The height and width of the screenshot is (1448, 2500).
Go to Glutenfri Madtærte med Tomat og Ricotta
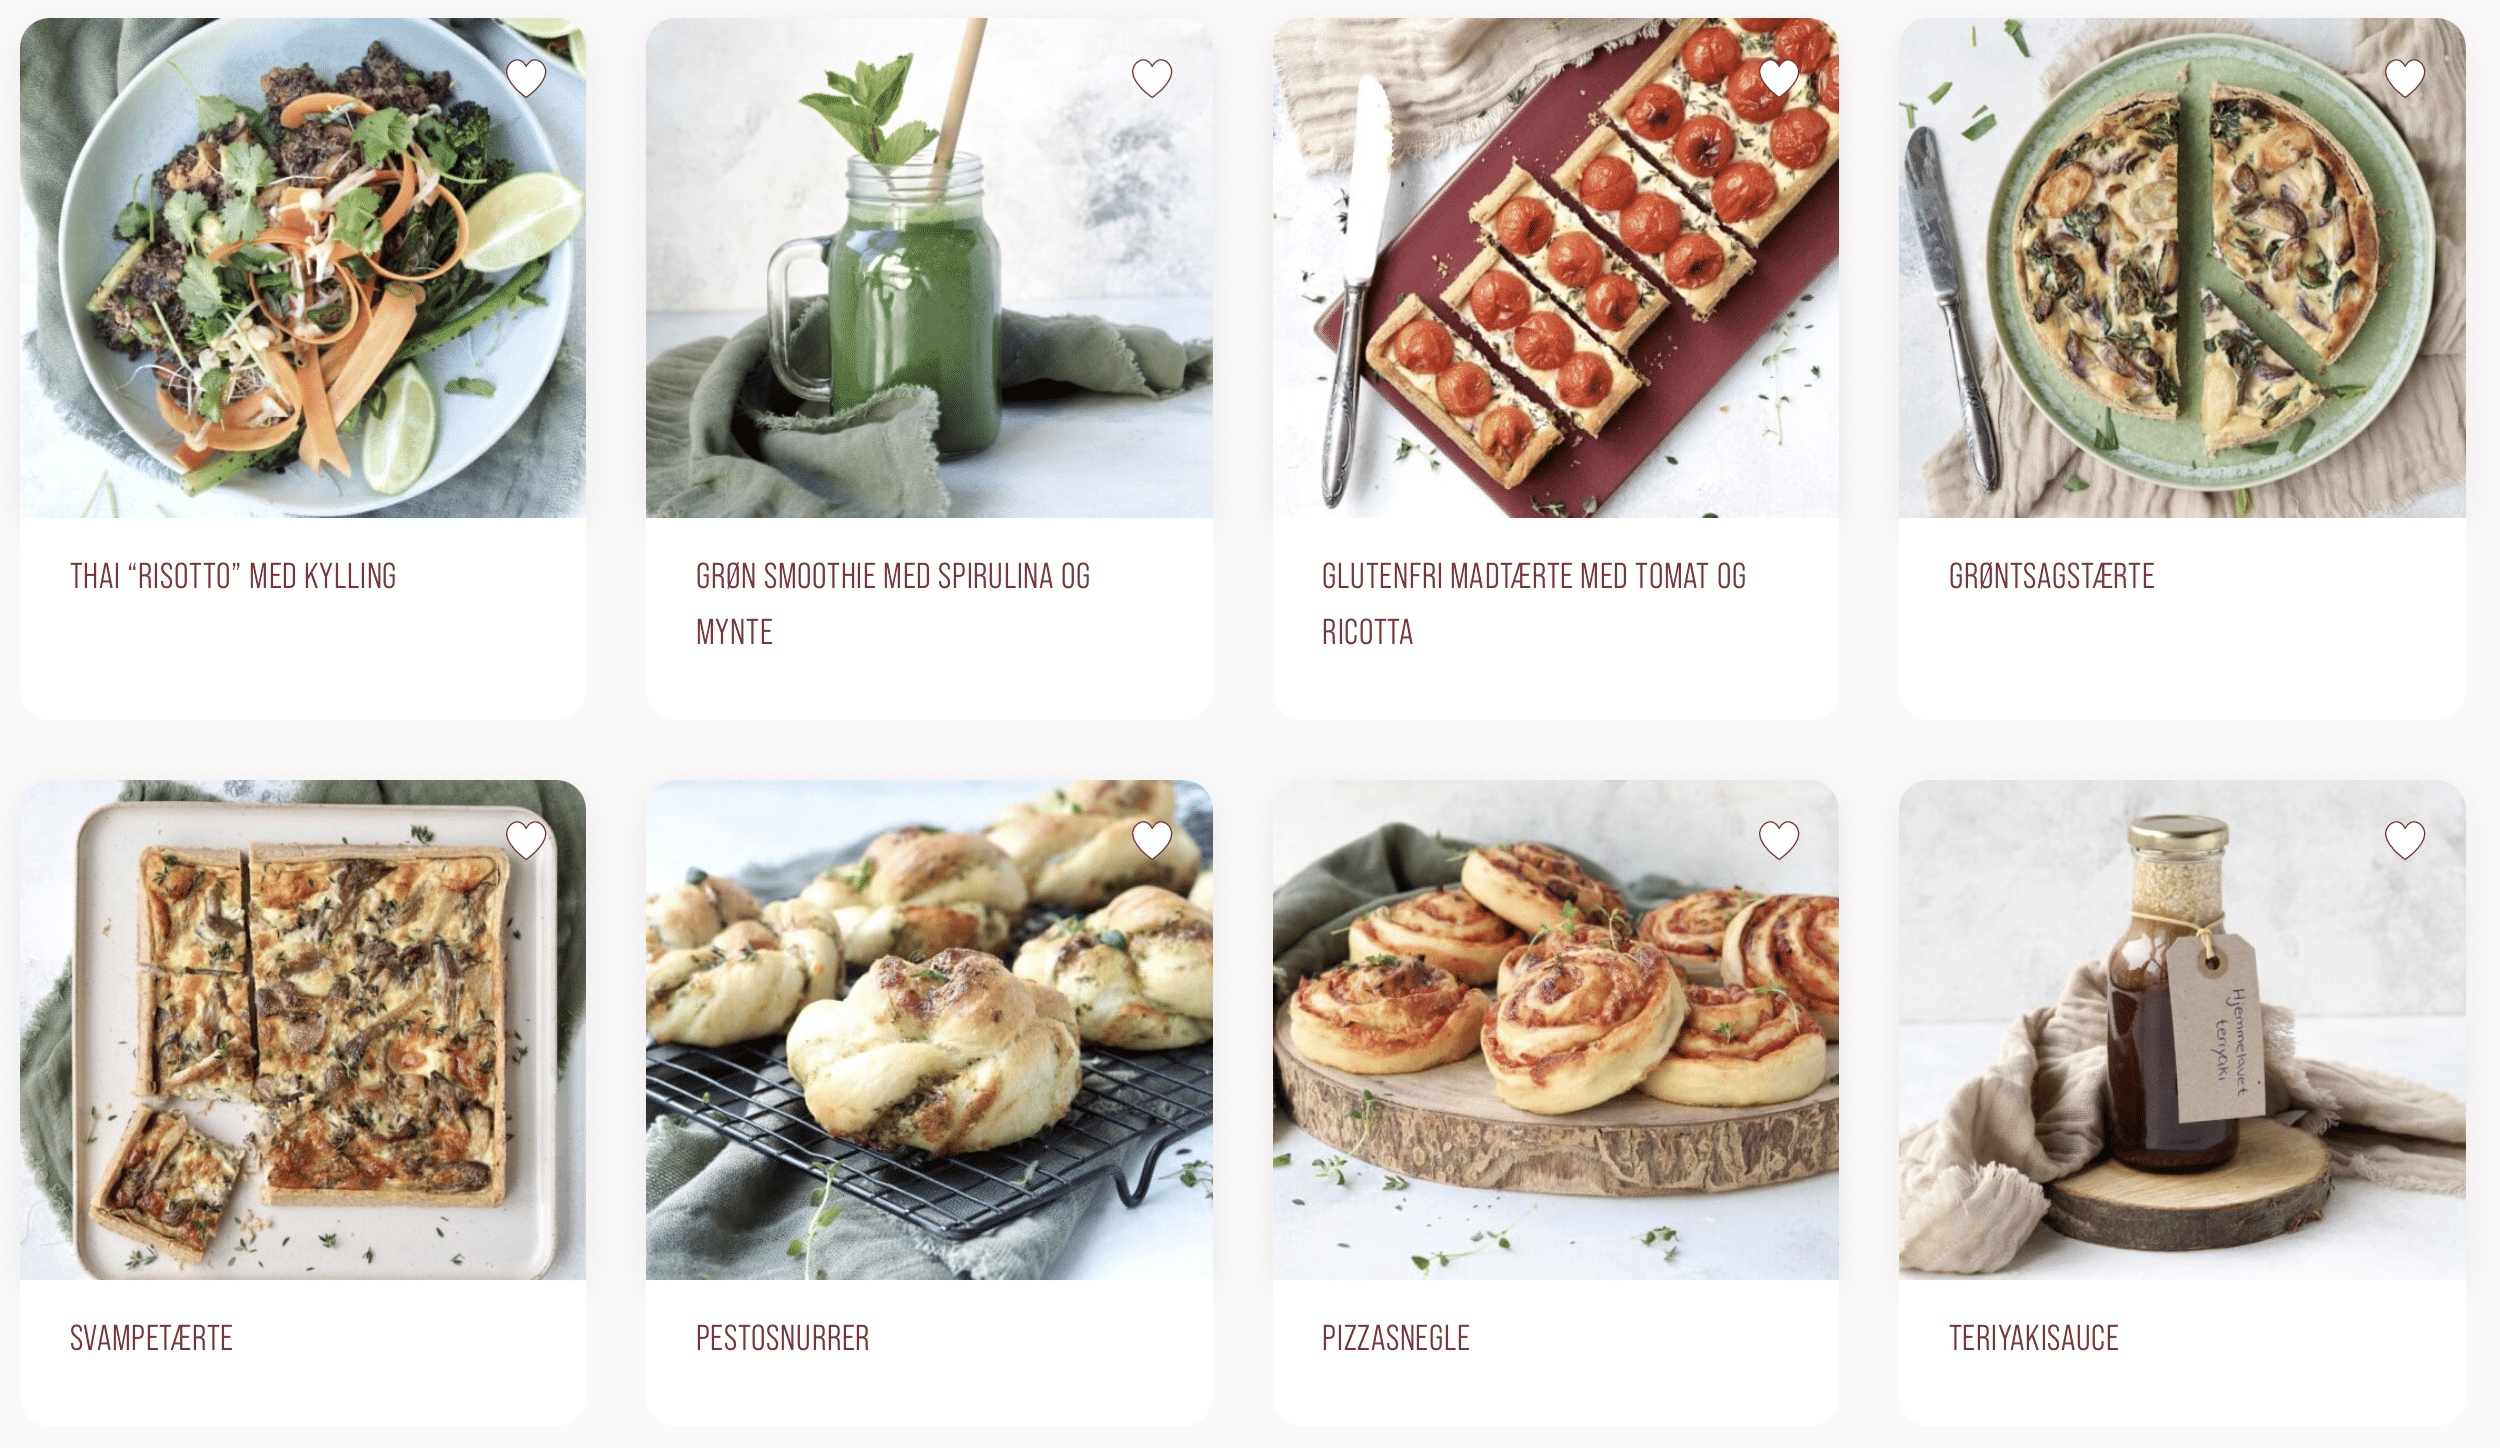1534,604
